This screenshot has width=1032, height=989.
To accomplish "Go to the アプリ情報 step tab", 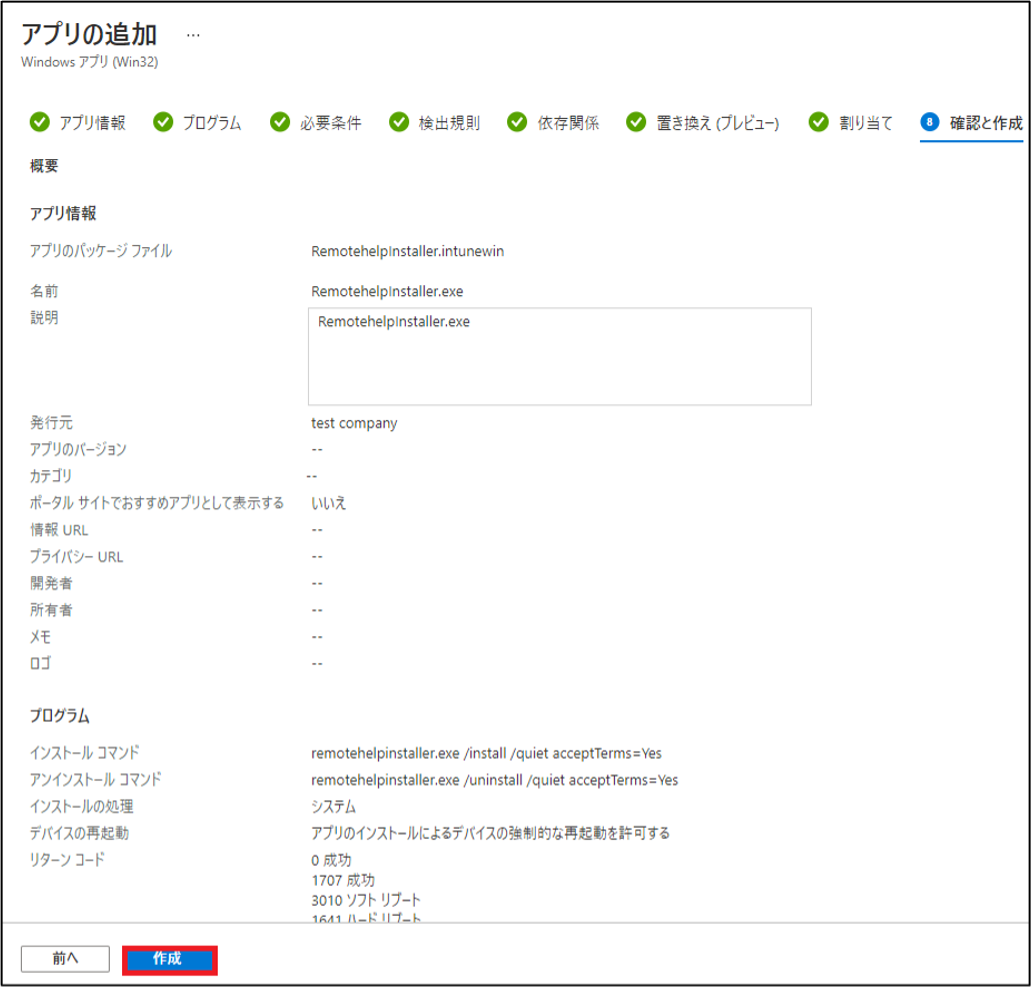I will tap(92, 123).
